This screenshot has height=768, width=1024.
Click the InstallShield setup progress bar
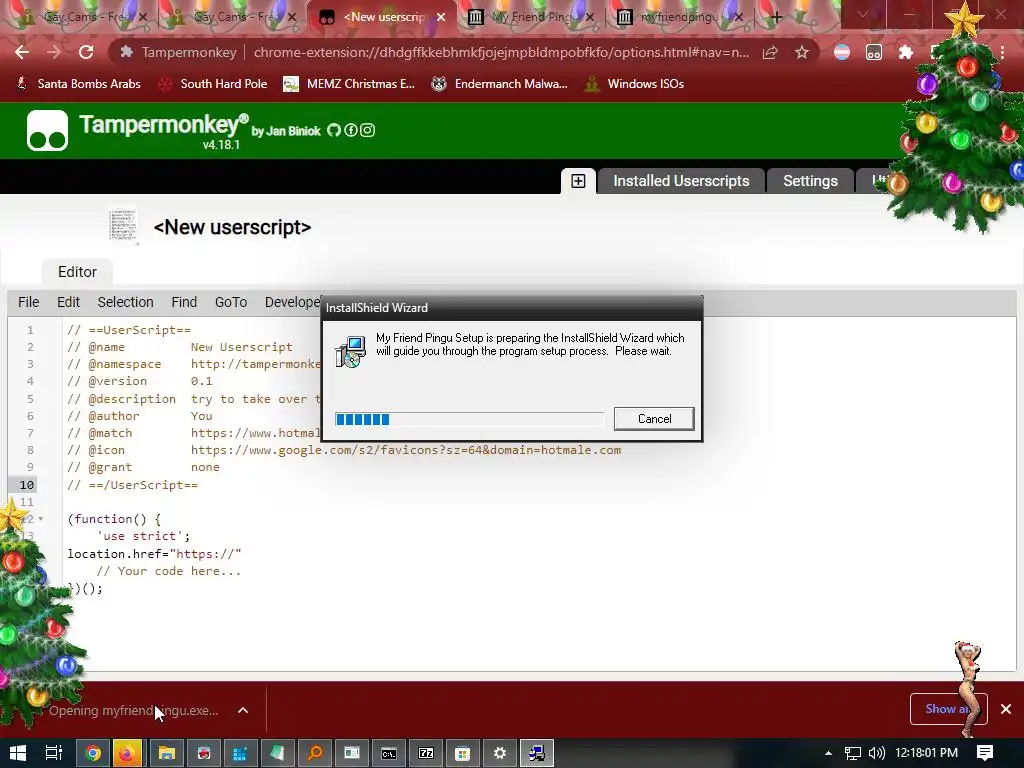(469, 419)
